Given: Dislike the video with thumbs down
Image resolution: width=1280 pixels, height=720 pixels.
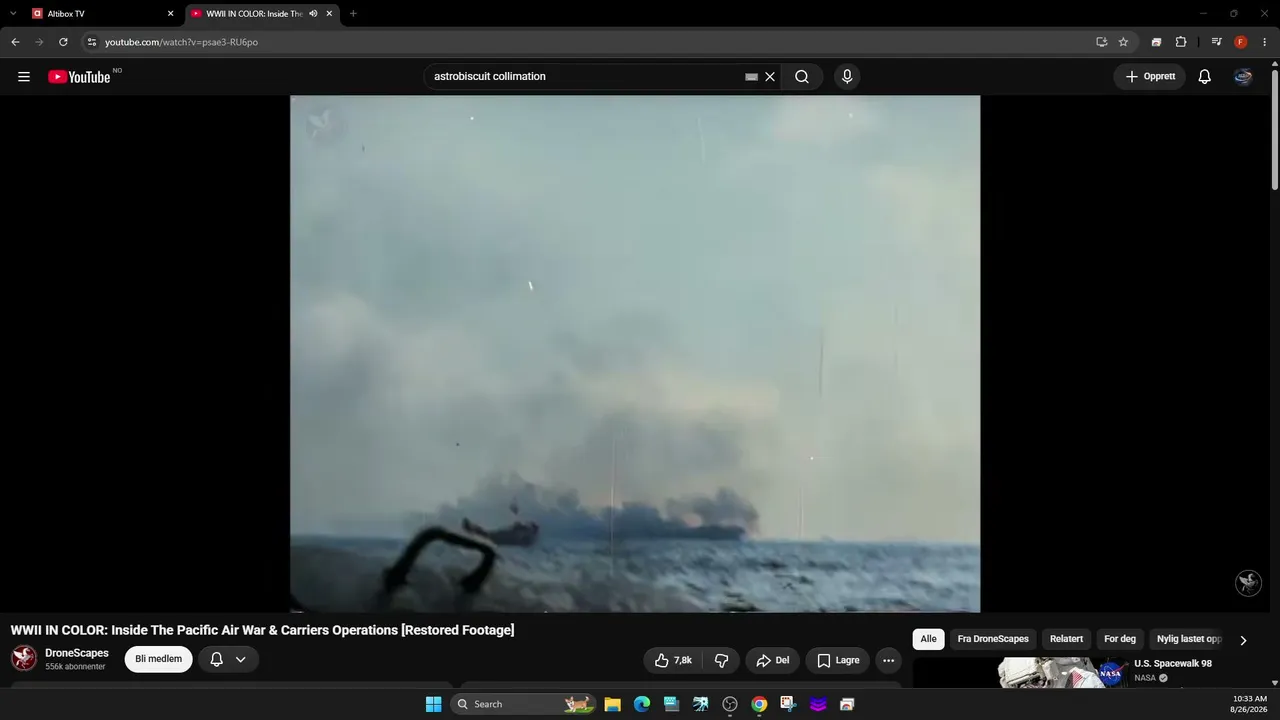Looking at the screenshot, I should pyautogui.click(x=721, y=660).
